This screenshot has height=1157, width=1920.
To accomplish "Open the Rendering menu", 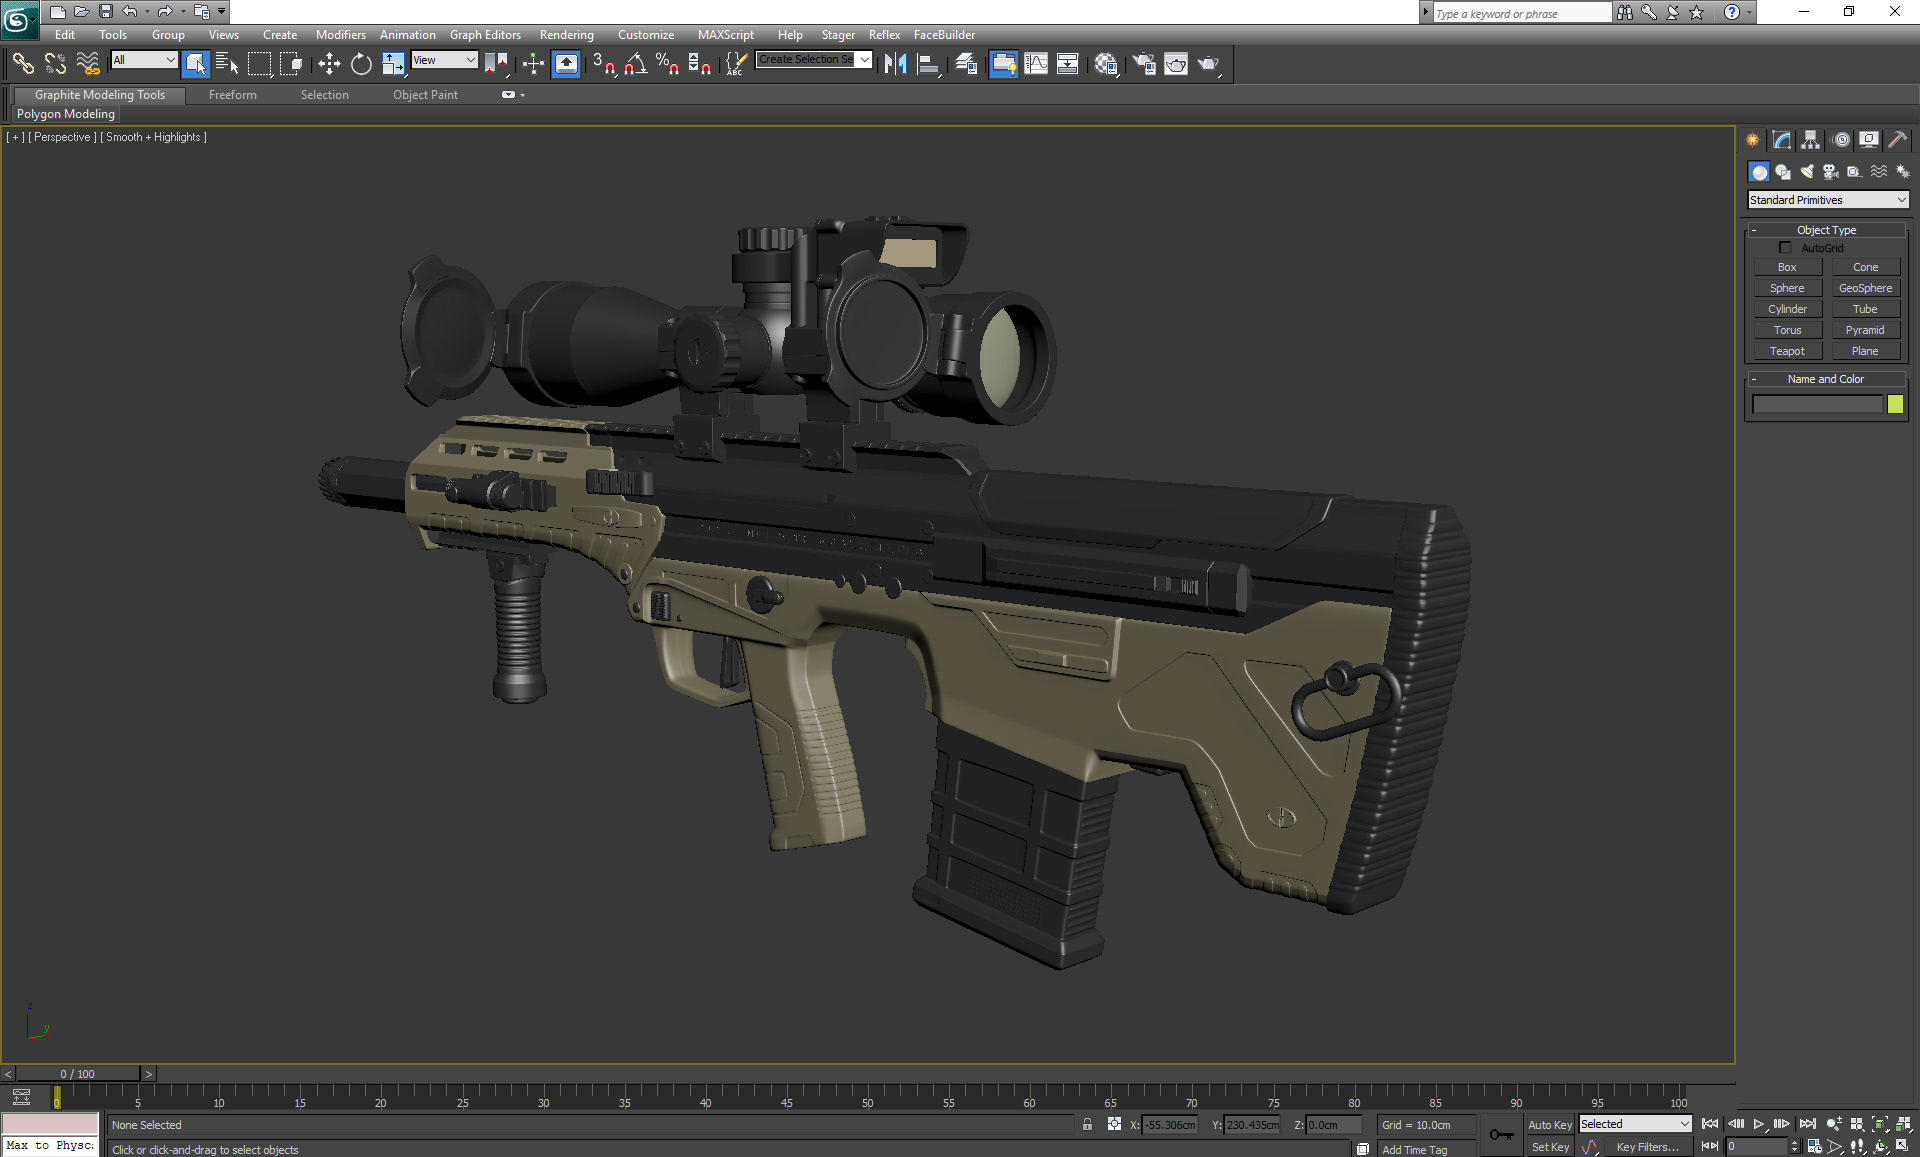I will pyautogui.click(x=566, y=34).
